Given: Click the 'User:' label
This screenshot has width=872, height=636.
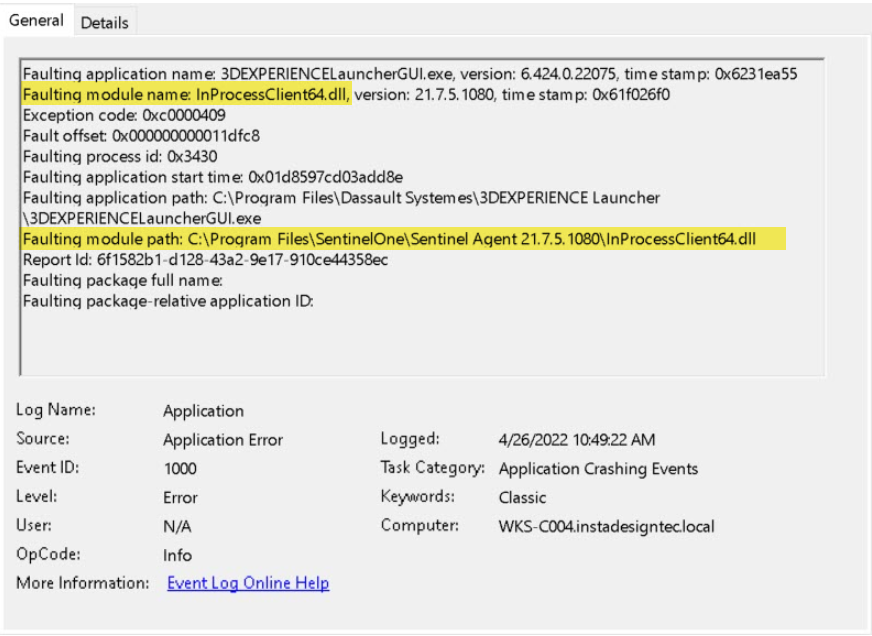Looking at the screenshot, I should [33, 525].
